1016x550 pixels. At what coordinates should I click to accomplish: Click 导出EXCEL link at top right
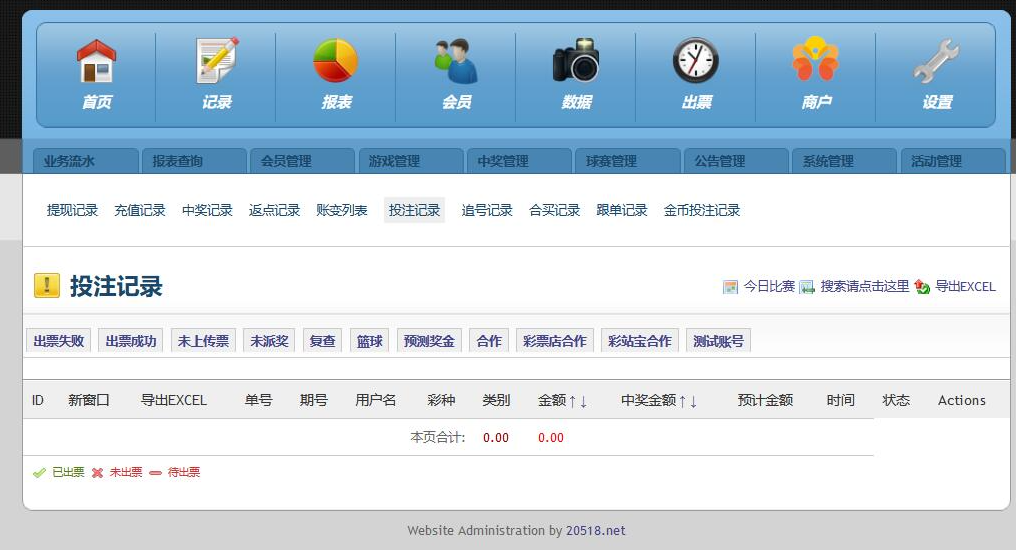(965, 286)
